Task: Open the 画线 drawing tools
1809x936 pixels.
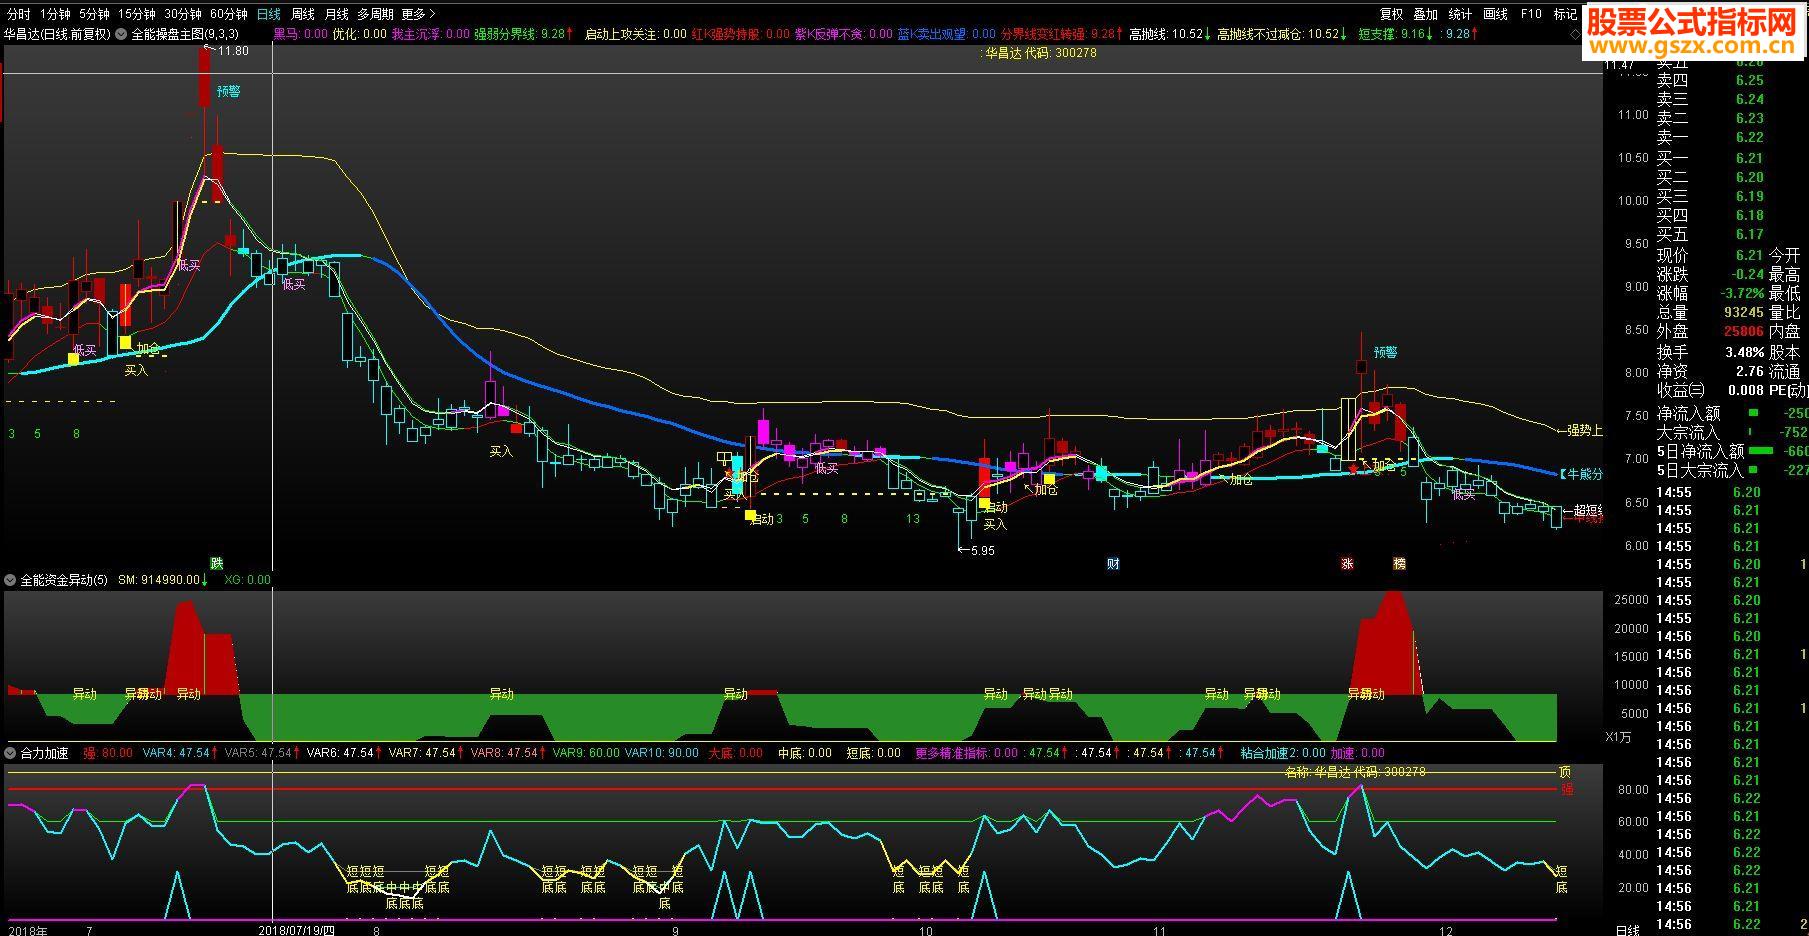Action: click(1495, 14)
